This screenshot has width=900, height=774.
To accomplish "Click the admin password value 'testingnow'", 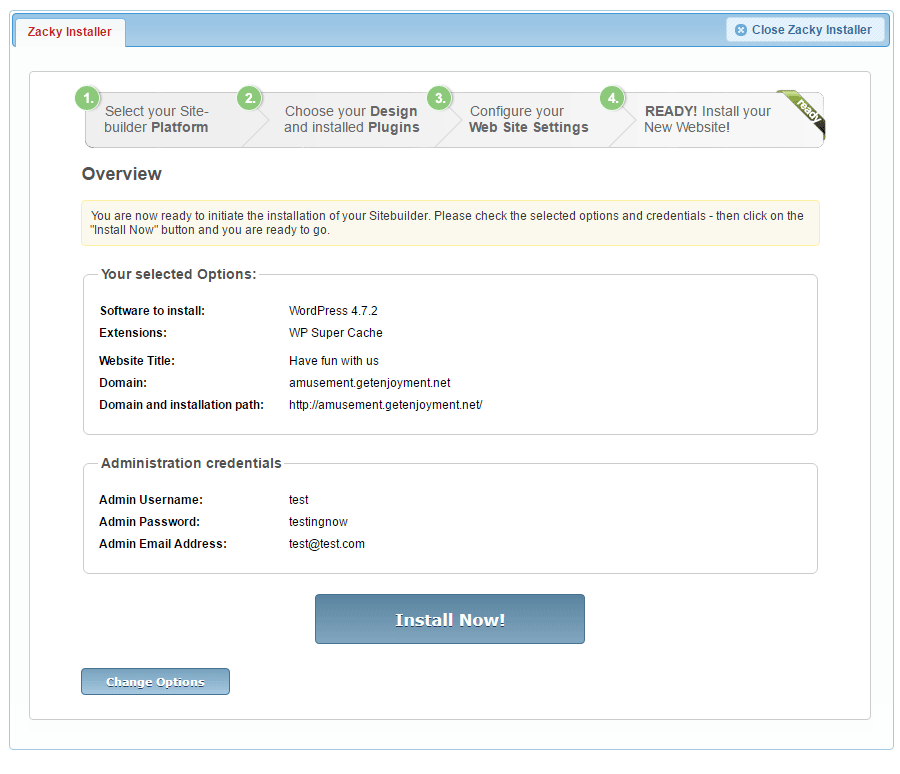I will tap(318, 522).
